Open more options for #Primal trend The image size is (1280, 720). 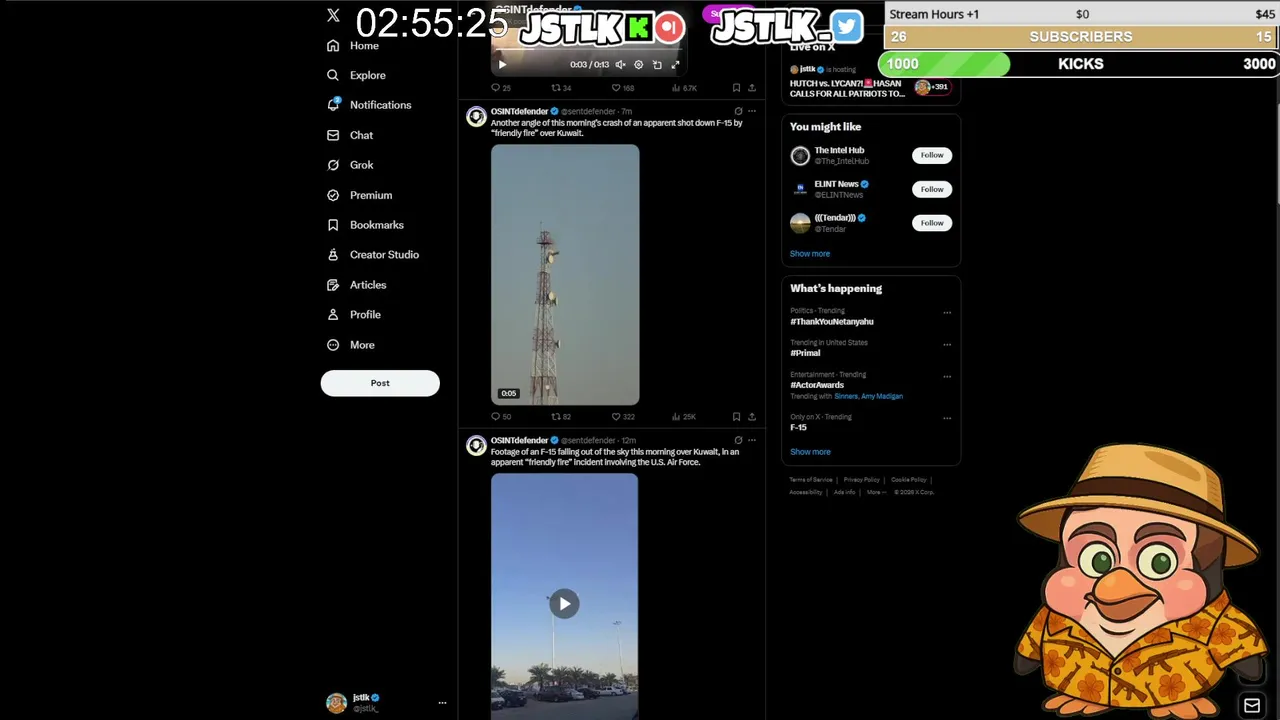pos(947,345)
